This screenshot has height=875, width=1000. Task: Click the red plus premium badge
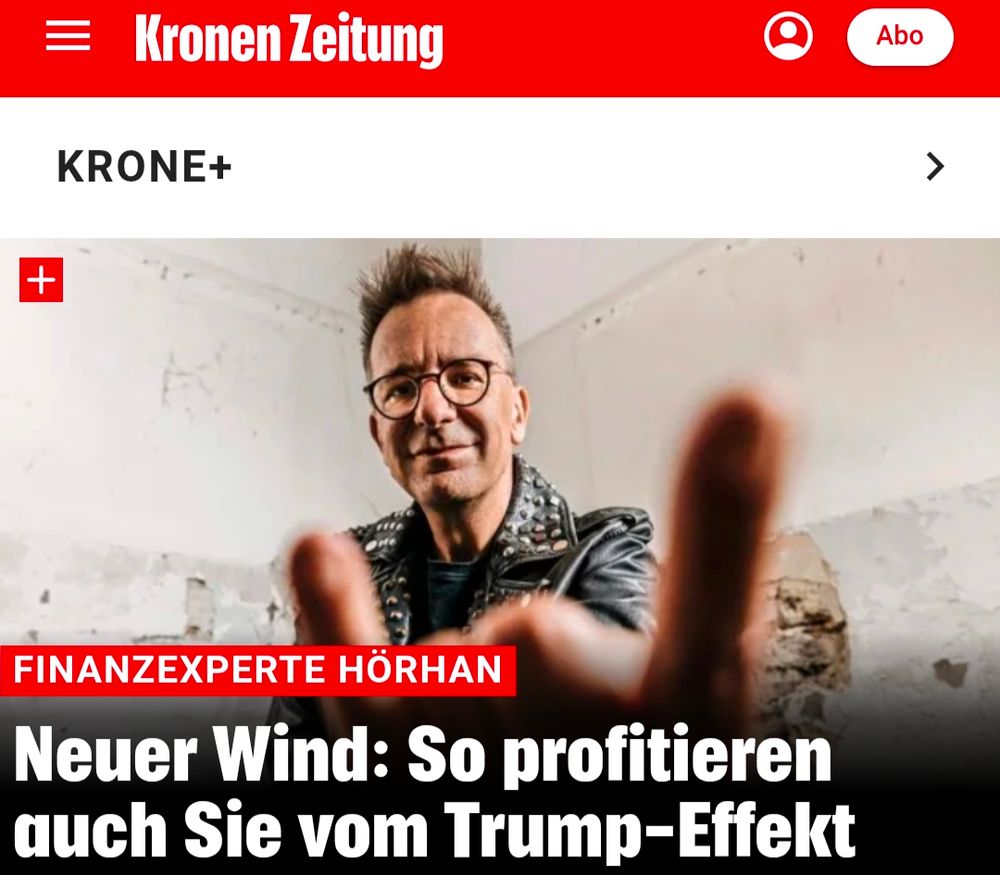tap(41, 280)
